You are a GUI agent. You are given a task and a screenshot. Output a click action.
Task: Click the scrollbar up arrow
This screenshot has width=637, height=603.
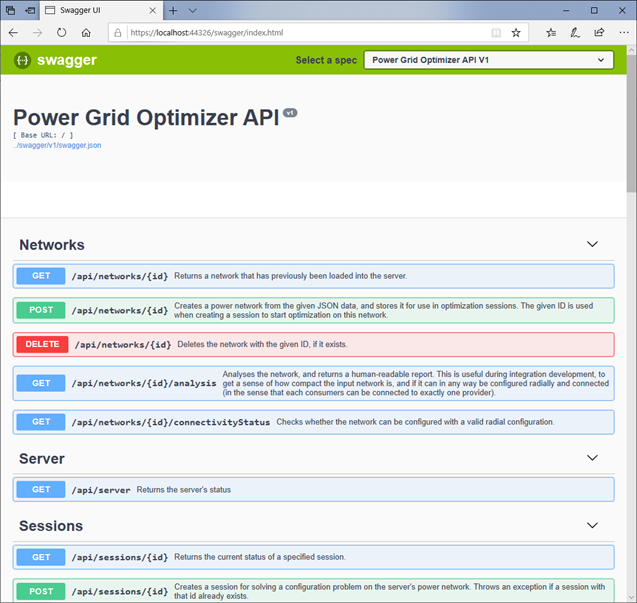point(632,50)
